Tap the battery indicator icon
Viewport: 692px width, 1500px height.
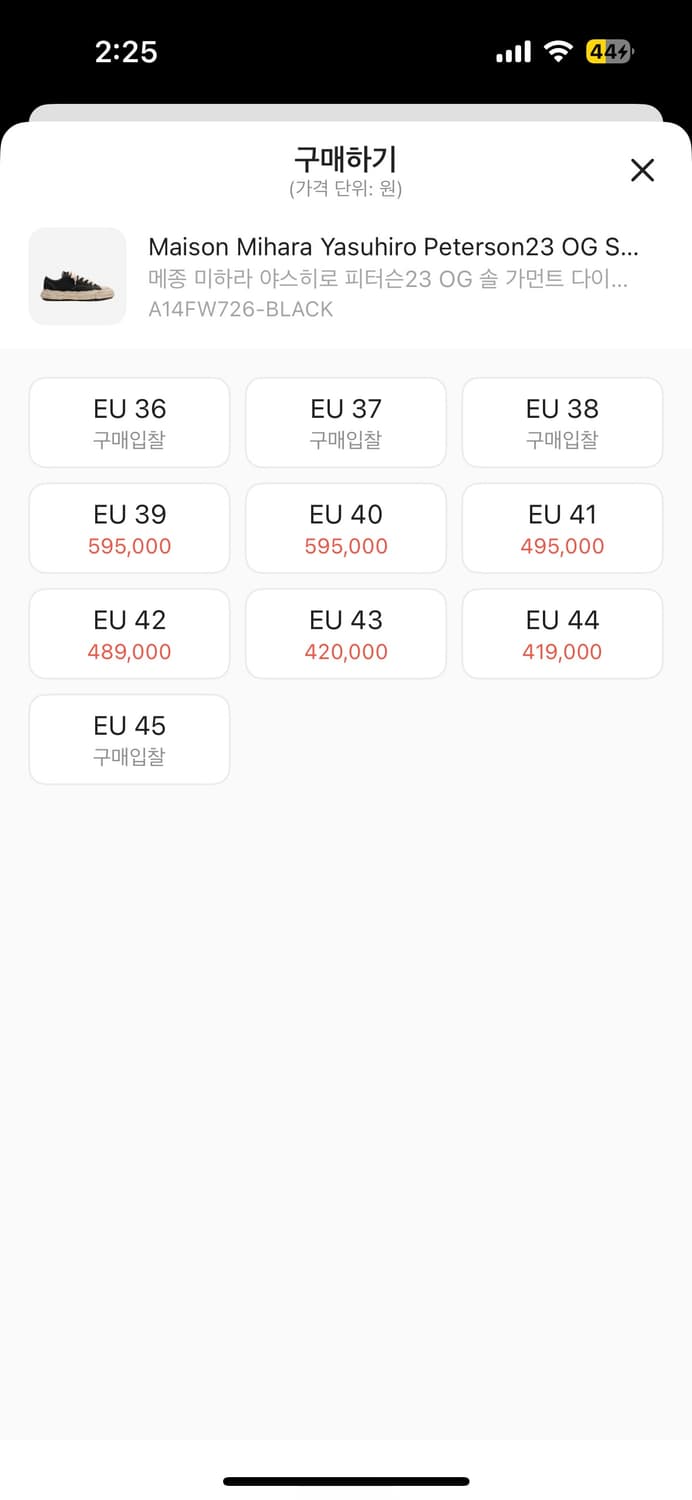tap(610, 52)
